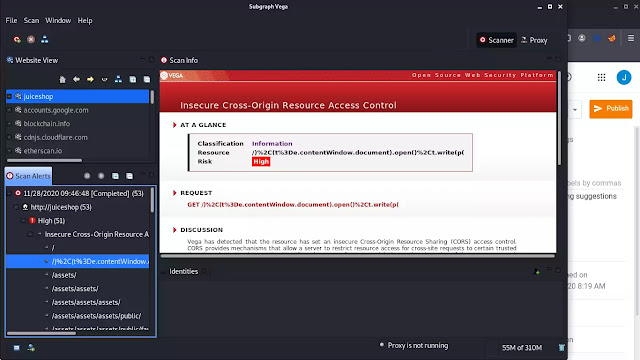Expand the accounts.google.com node
Viewport: 640px width, 360px height.
click(9, 110)
